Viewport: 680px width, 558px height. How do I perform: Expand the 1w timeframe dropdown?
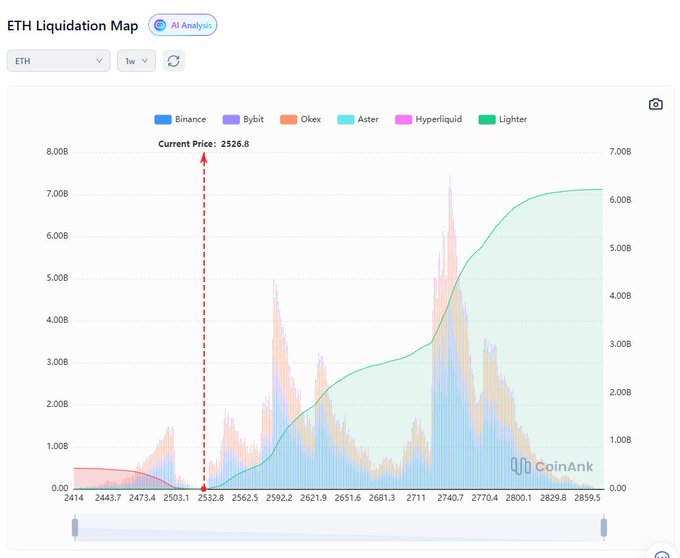136,61
